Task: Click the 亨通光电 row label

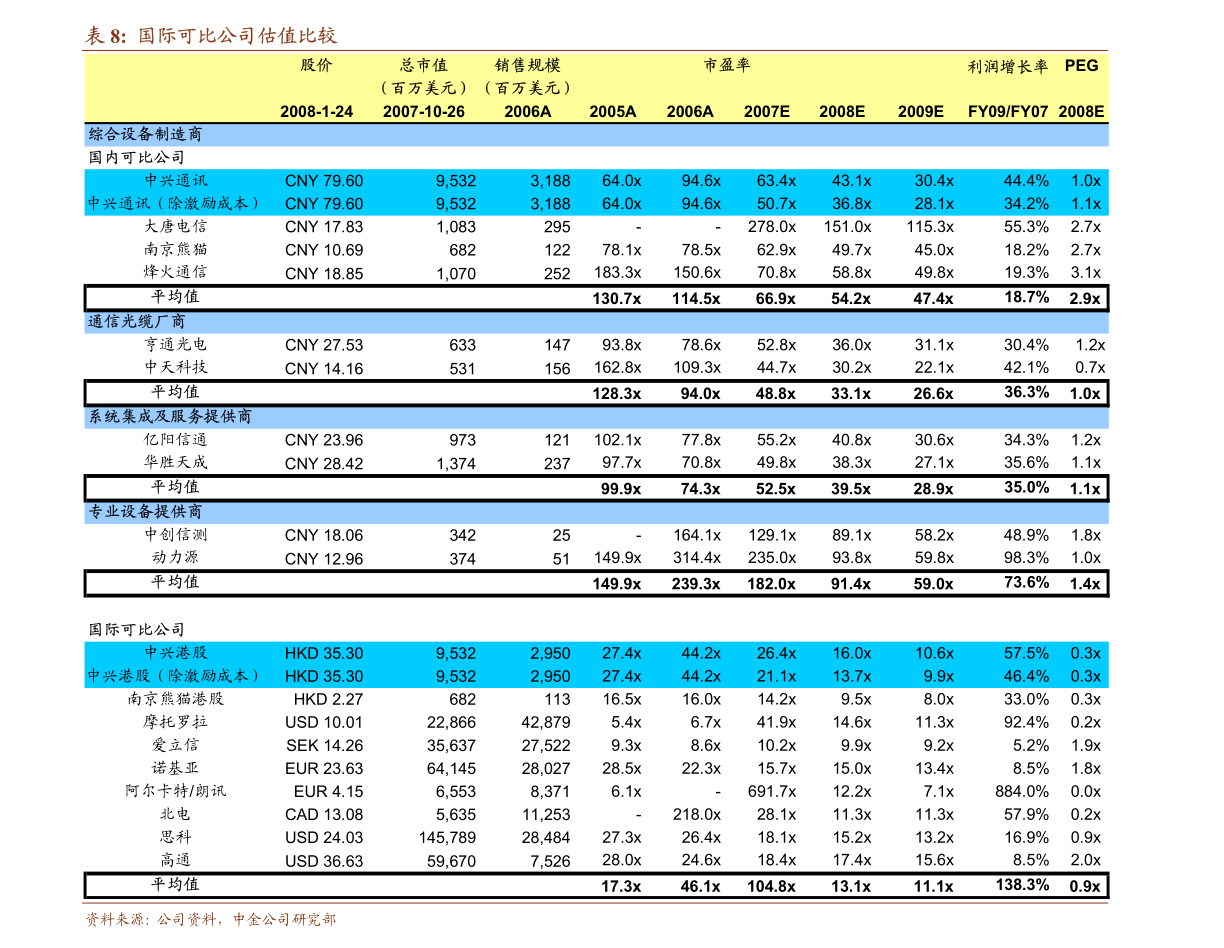Action: [175, 344]
